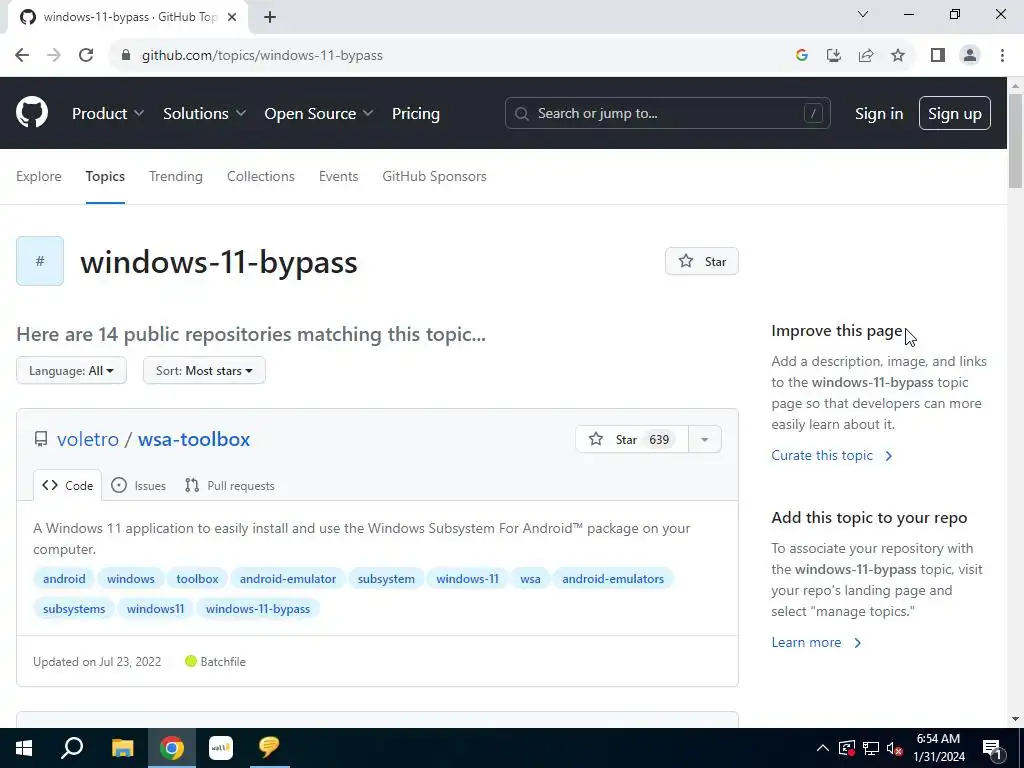Open the GitHub Sponsors tab
This screenshot has height=768, width=1024.
[434, 176]
